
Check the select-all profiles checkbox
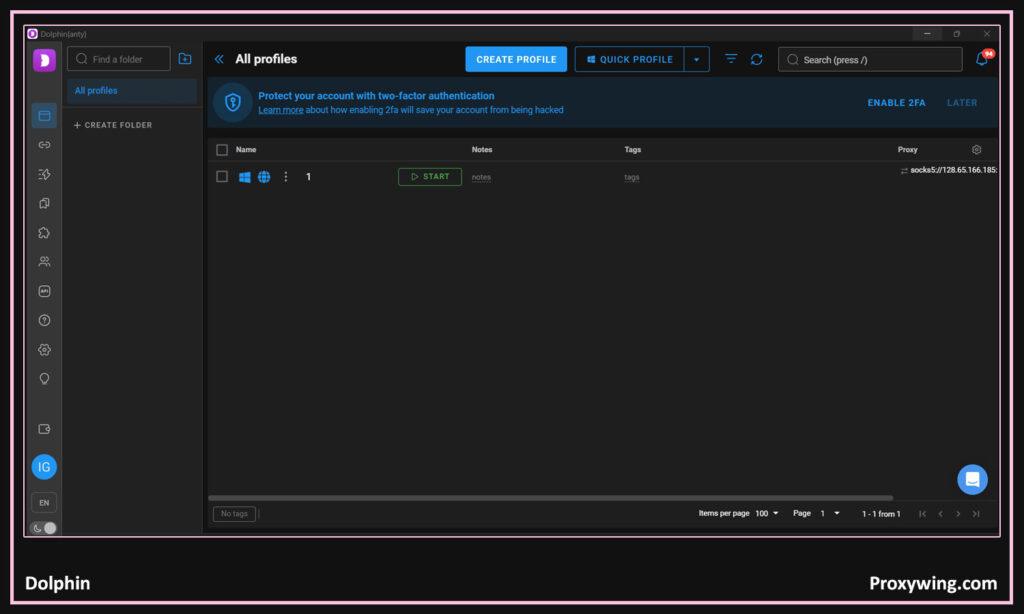pos(222,150)
